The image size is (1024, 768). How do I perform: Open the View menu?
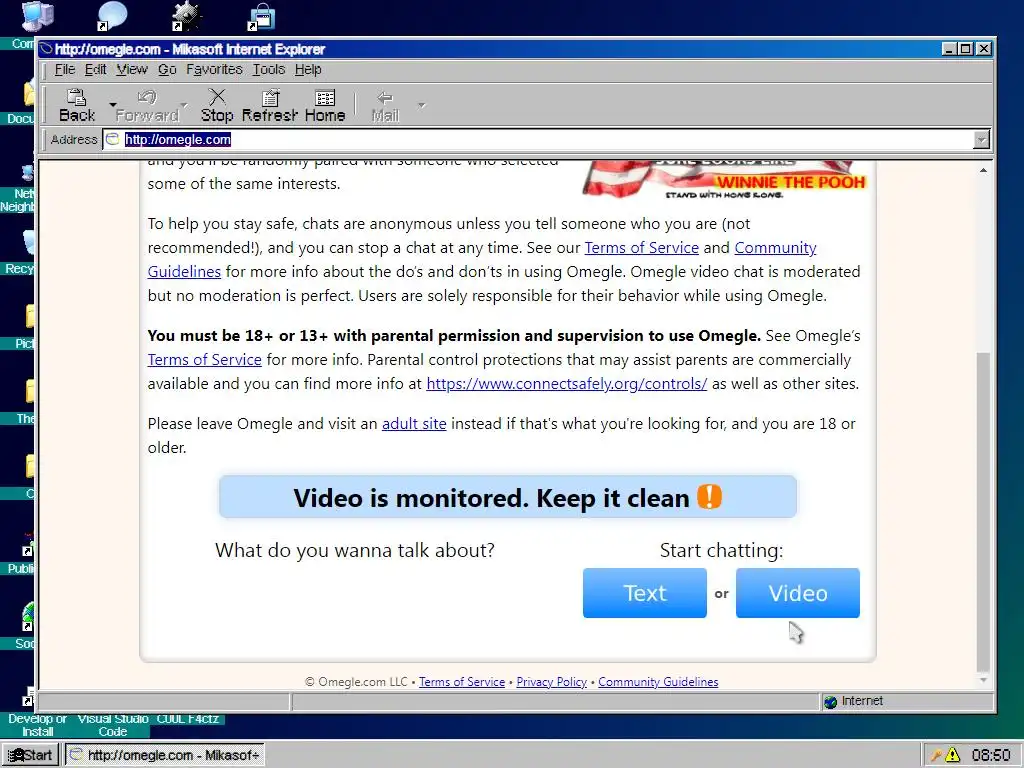click(x=132, y=69)
